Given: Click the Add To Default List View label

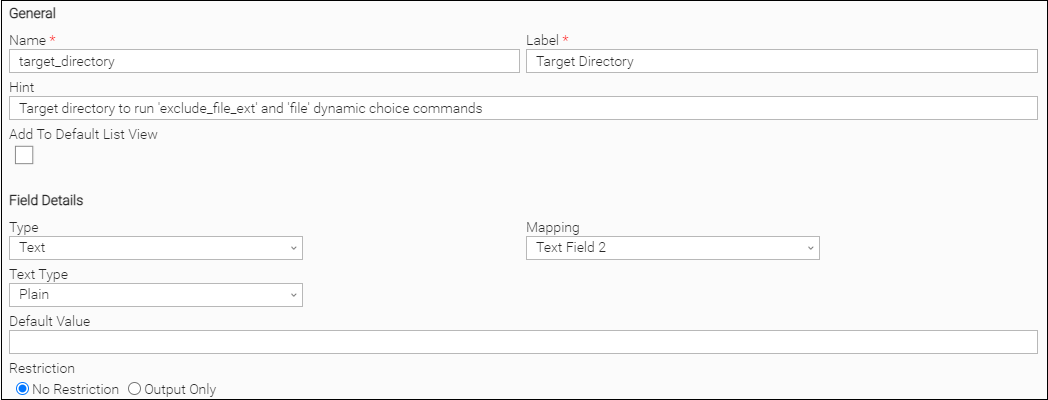Looking at the screenshot, I should click(x=83, y=134).
